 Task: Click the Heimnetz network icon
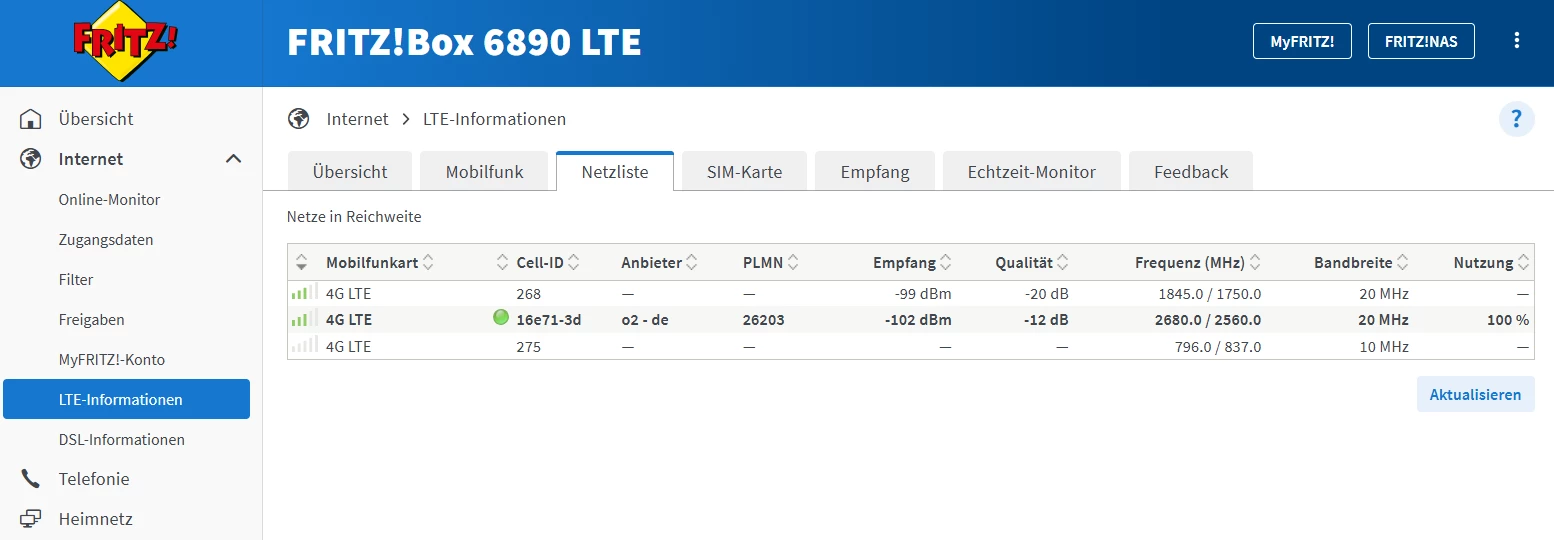pos(31,519)
